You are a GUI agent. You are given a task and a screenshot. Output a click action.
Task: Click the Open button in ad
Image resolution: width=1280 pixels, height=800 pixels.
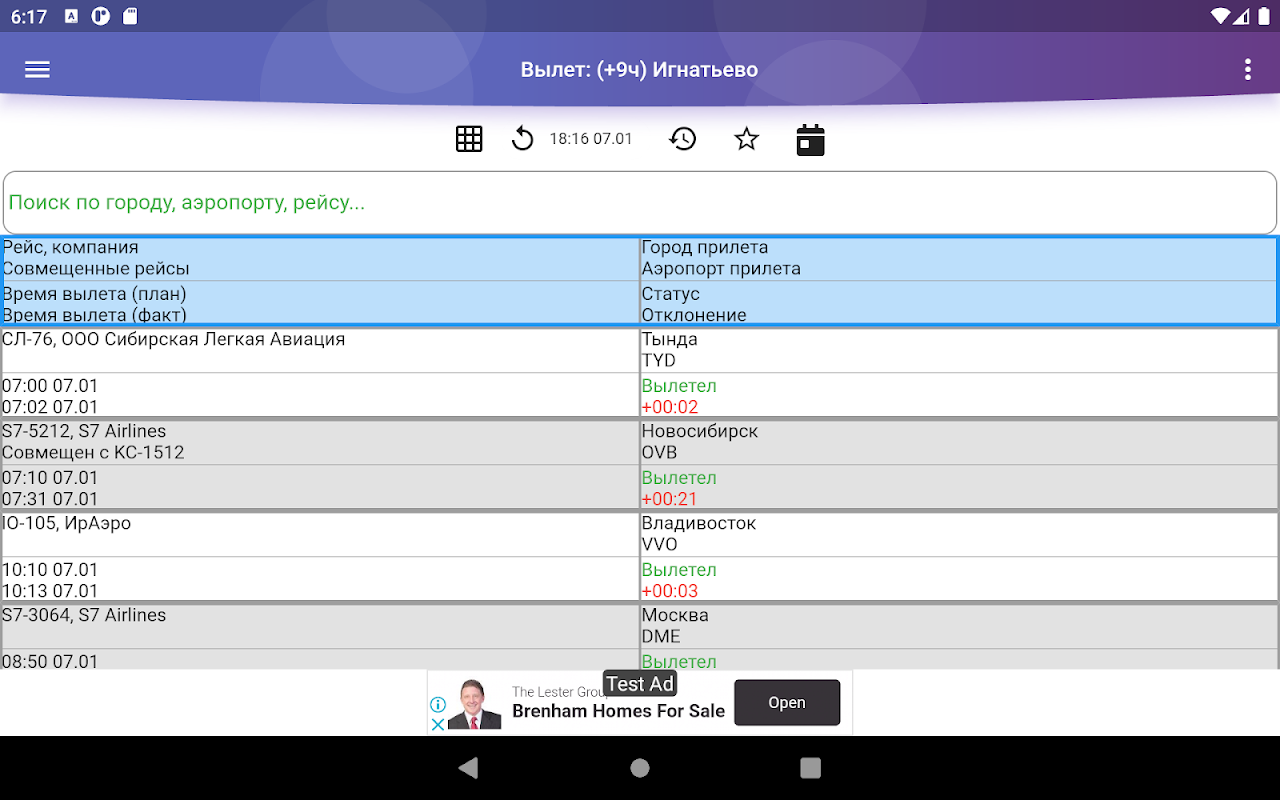pyautogui.click(x=787, y=703)
